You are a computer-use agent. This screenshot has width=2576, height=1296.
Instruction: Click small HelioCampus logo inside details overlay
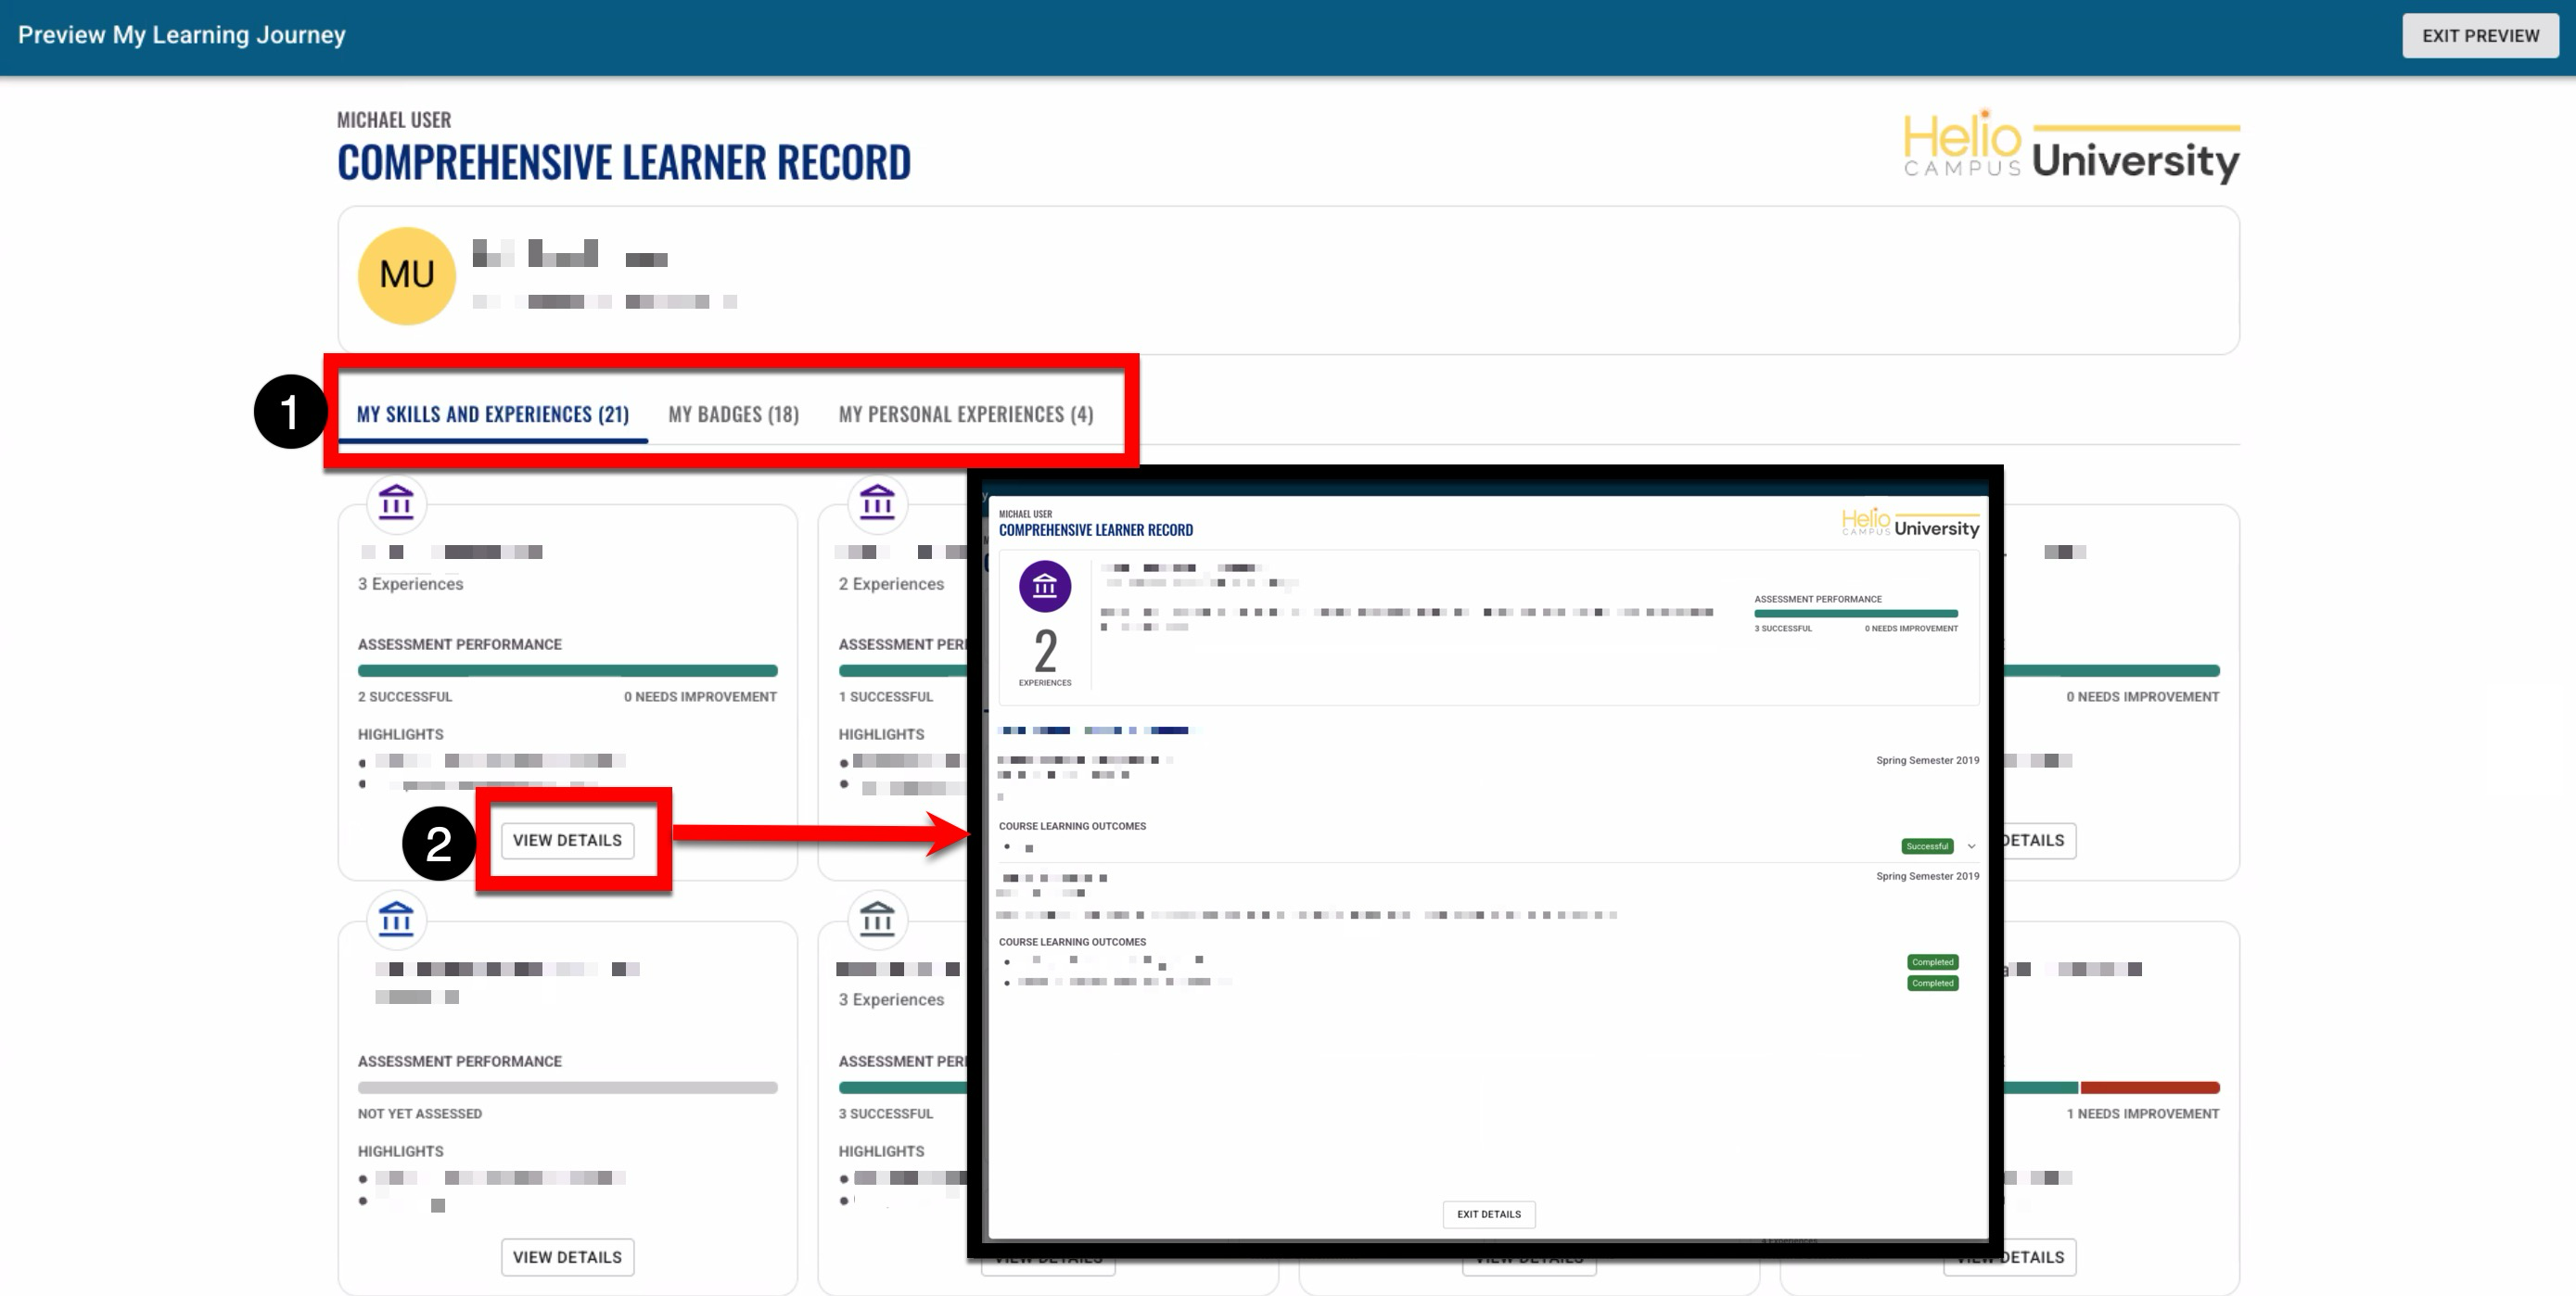[1909, 522]
